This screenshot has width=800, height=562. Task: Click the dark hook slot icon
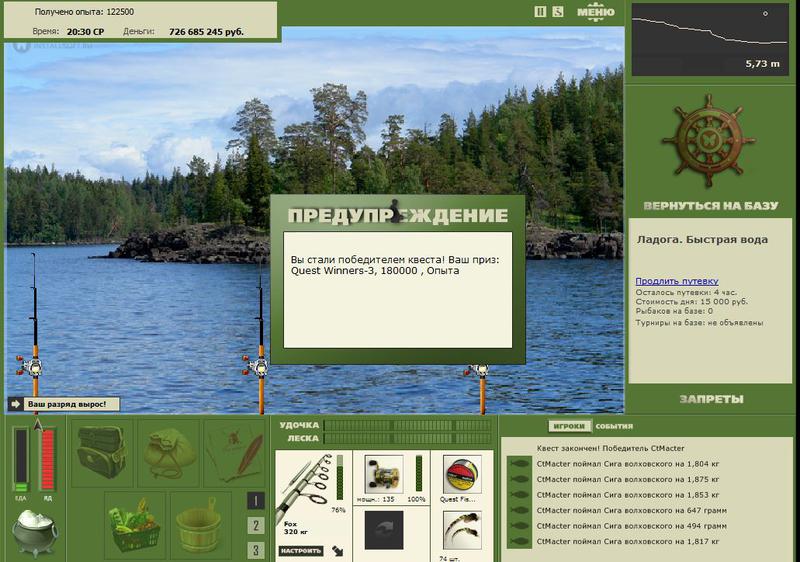[384, 530]
